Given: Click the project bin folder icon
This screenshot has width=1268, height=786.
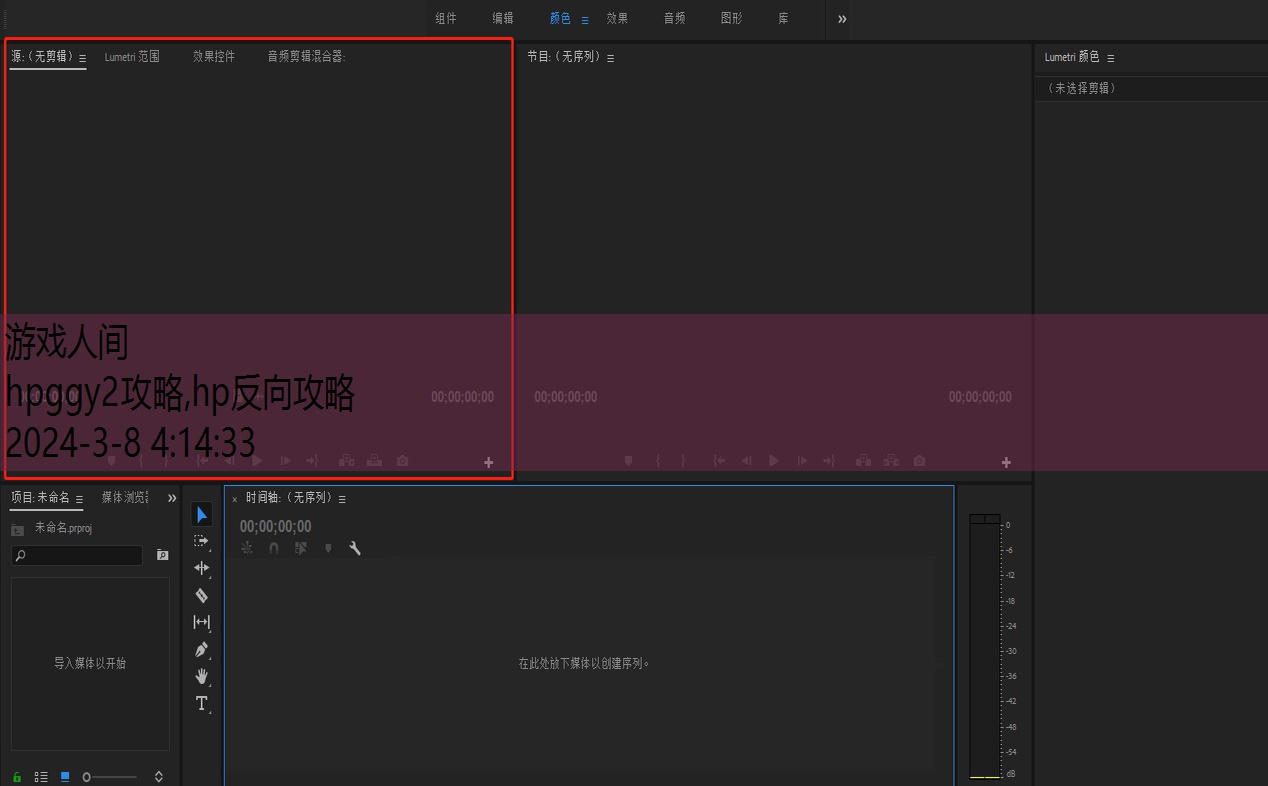Looking at the screenshot, I should pos(17,529).
